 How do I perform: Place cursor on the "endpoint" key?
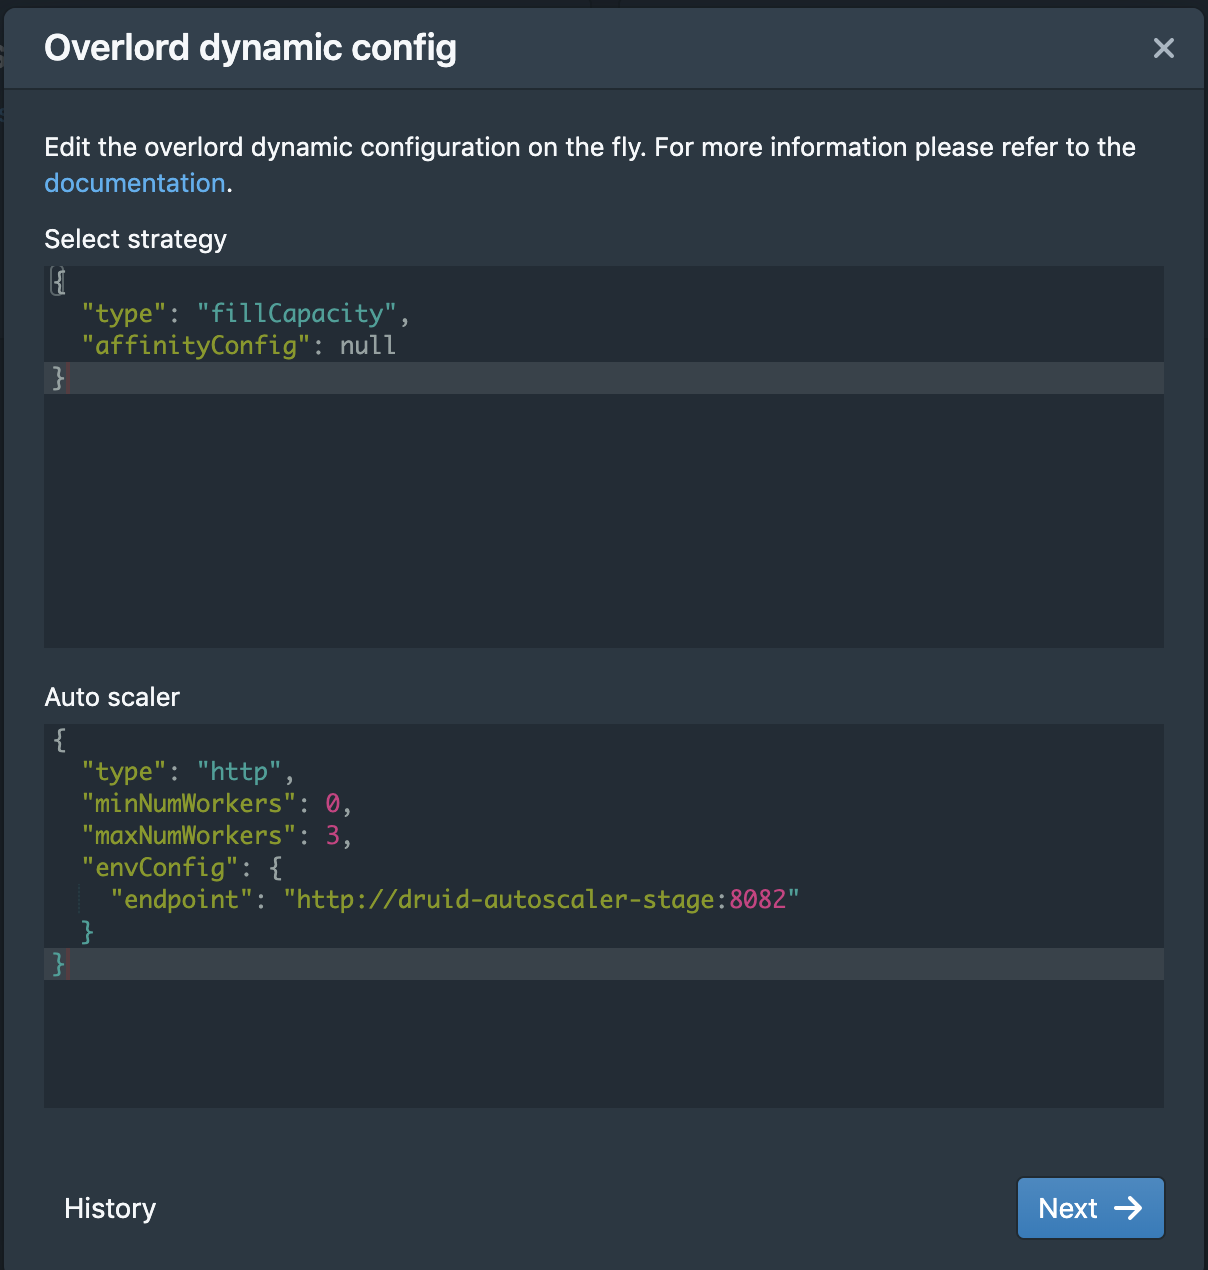pos(181,900)
